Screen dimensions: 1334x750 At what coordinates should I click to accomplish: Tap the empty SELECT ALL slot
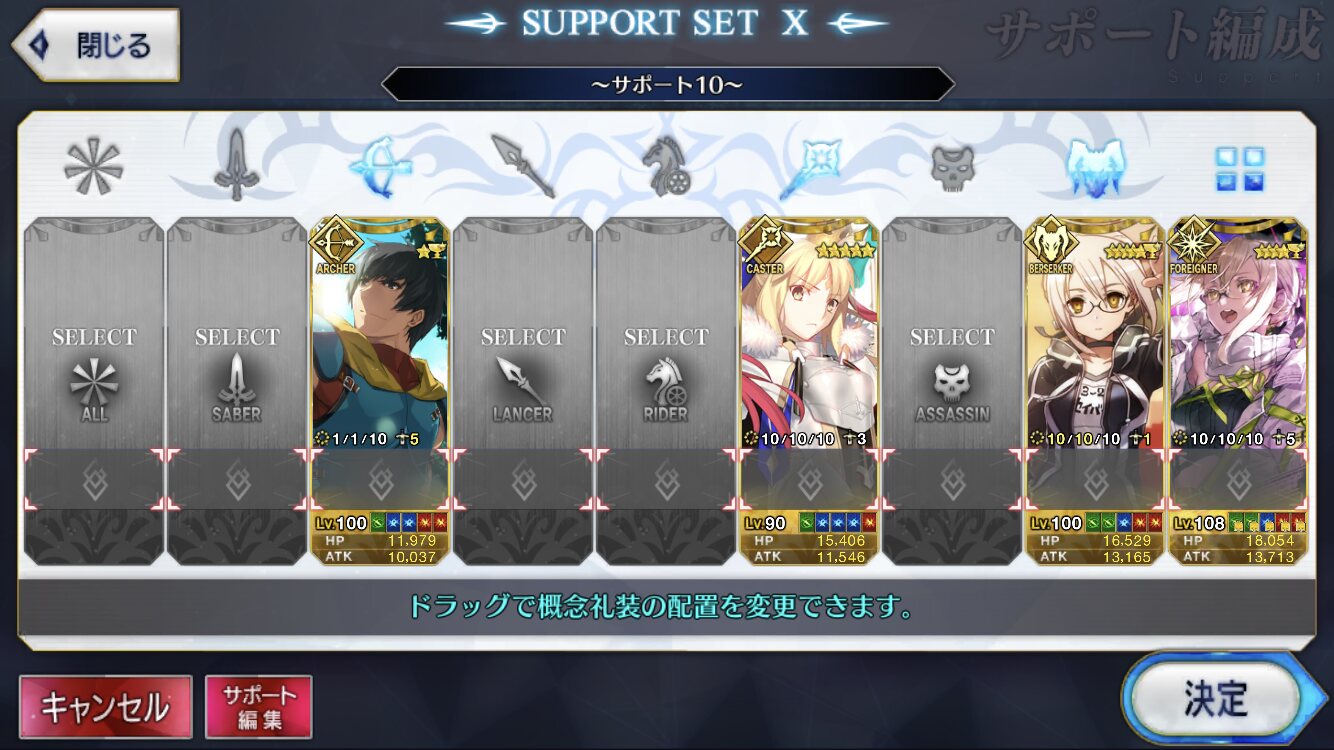(94, 391)
